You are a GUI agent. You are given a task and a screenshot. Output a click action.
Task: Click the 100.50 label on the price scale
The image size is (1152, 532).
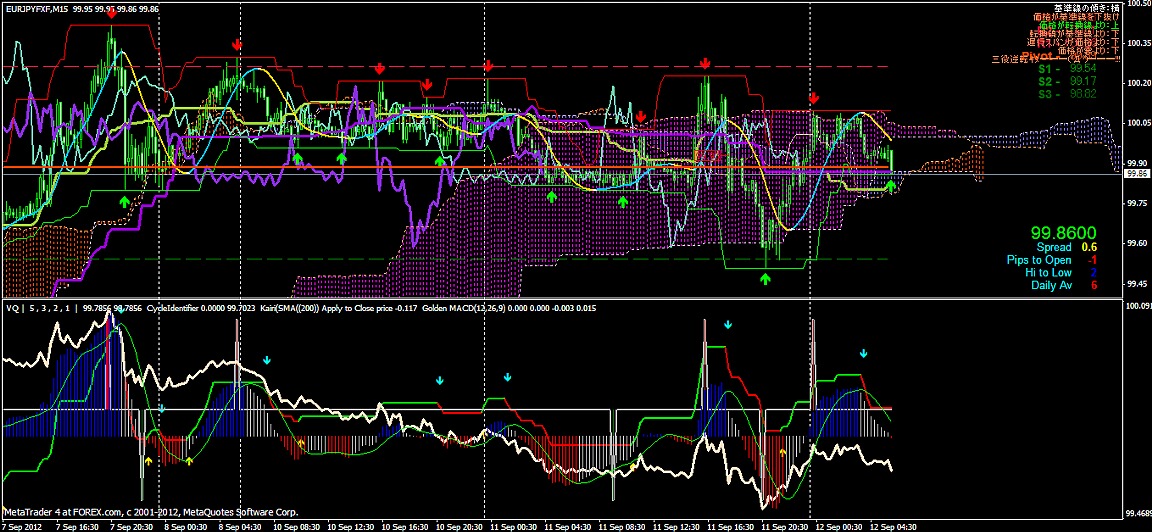pos(1138,3)
